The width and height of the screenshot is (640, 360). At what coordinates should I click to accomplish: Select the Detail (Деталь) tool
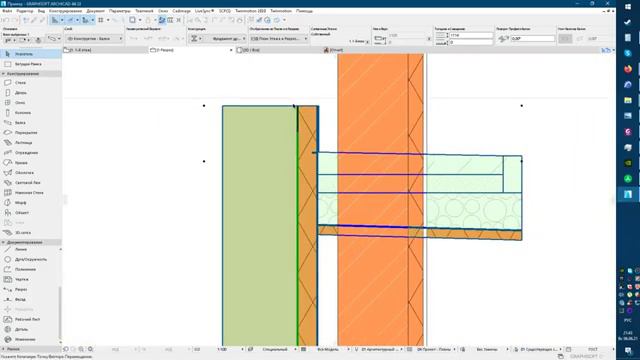point(29,329)
